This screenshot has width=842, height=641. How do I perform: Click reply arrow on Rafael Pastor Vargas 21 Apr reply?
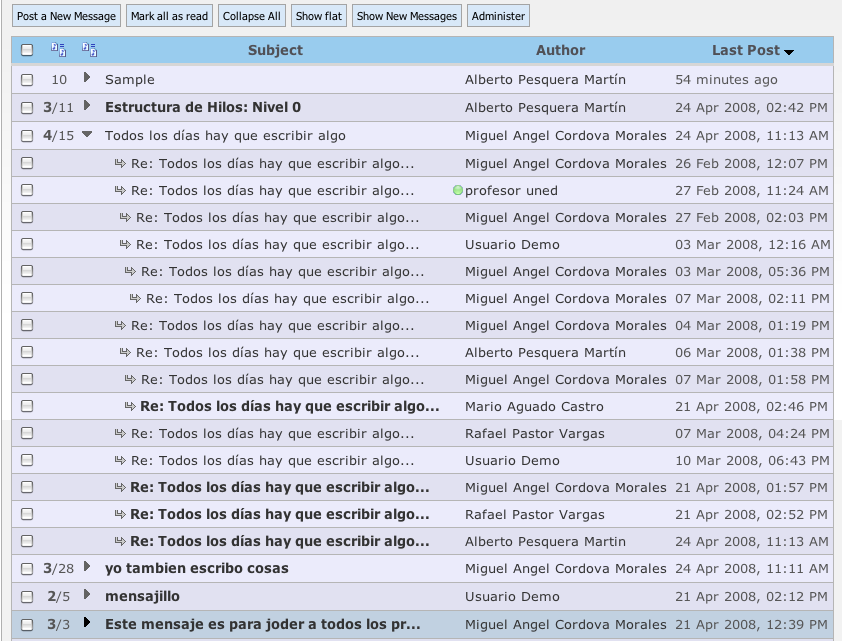120,514
